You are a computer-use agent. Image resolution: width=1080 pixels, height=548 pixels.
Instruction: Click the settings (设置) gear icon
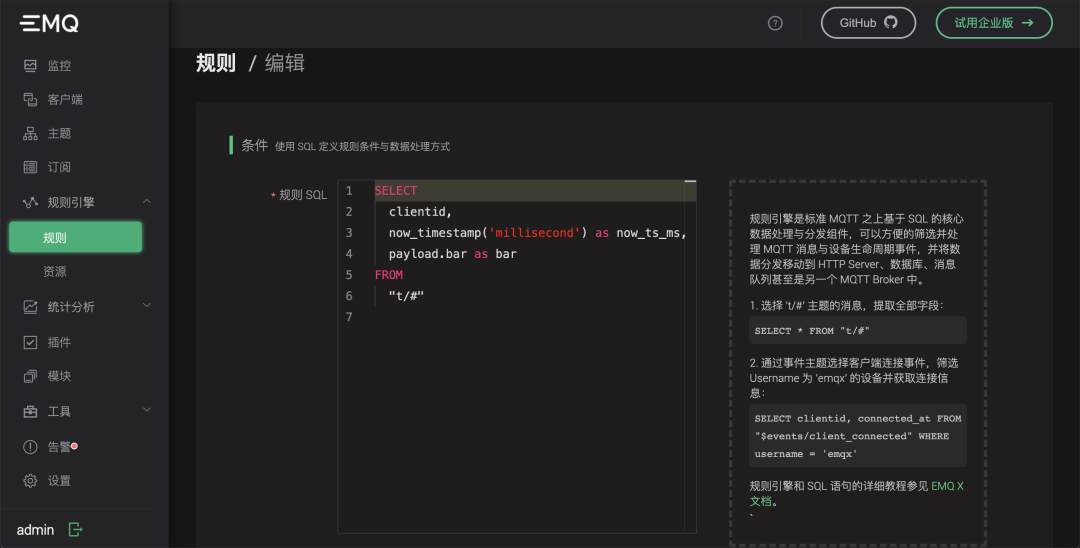pos(30,481)
